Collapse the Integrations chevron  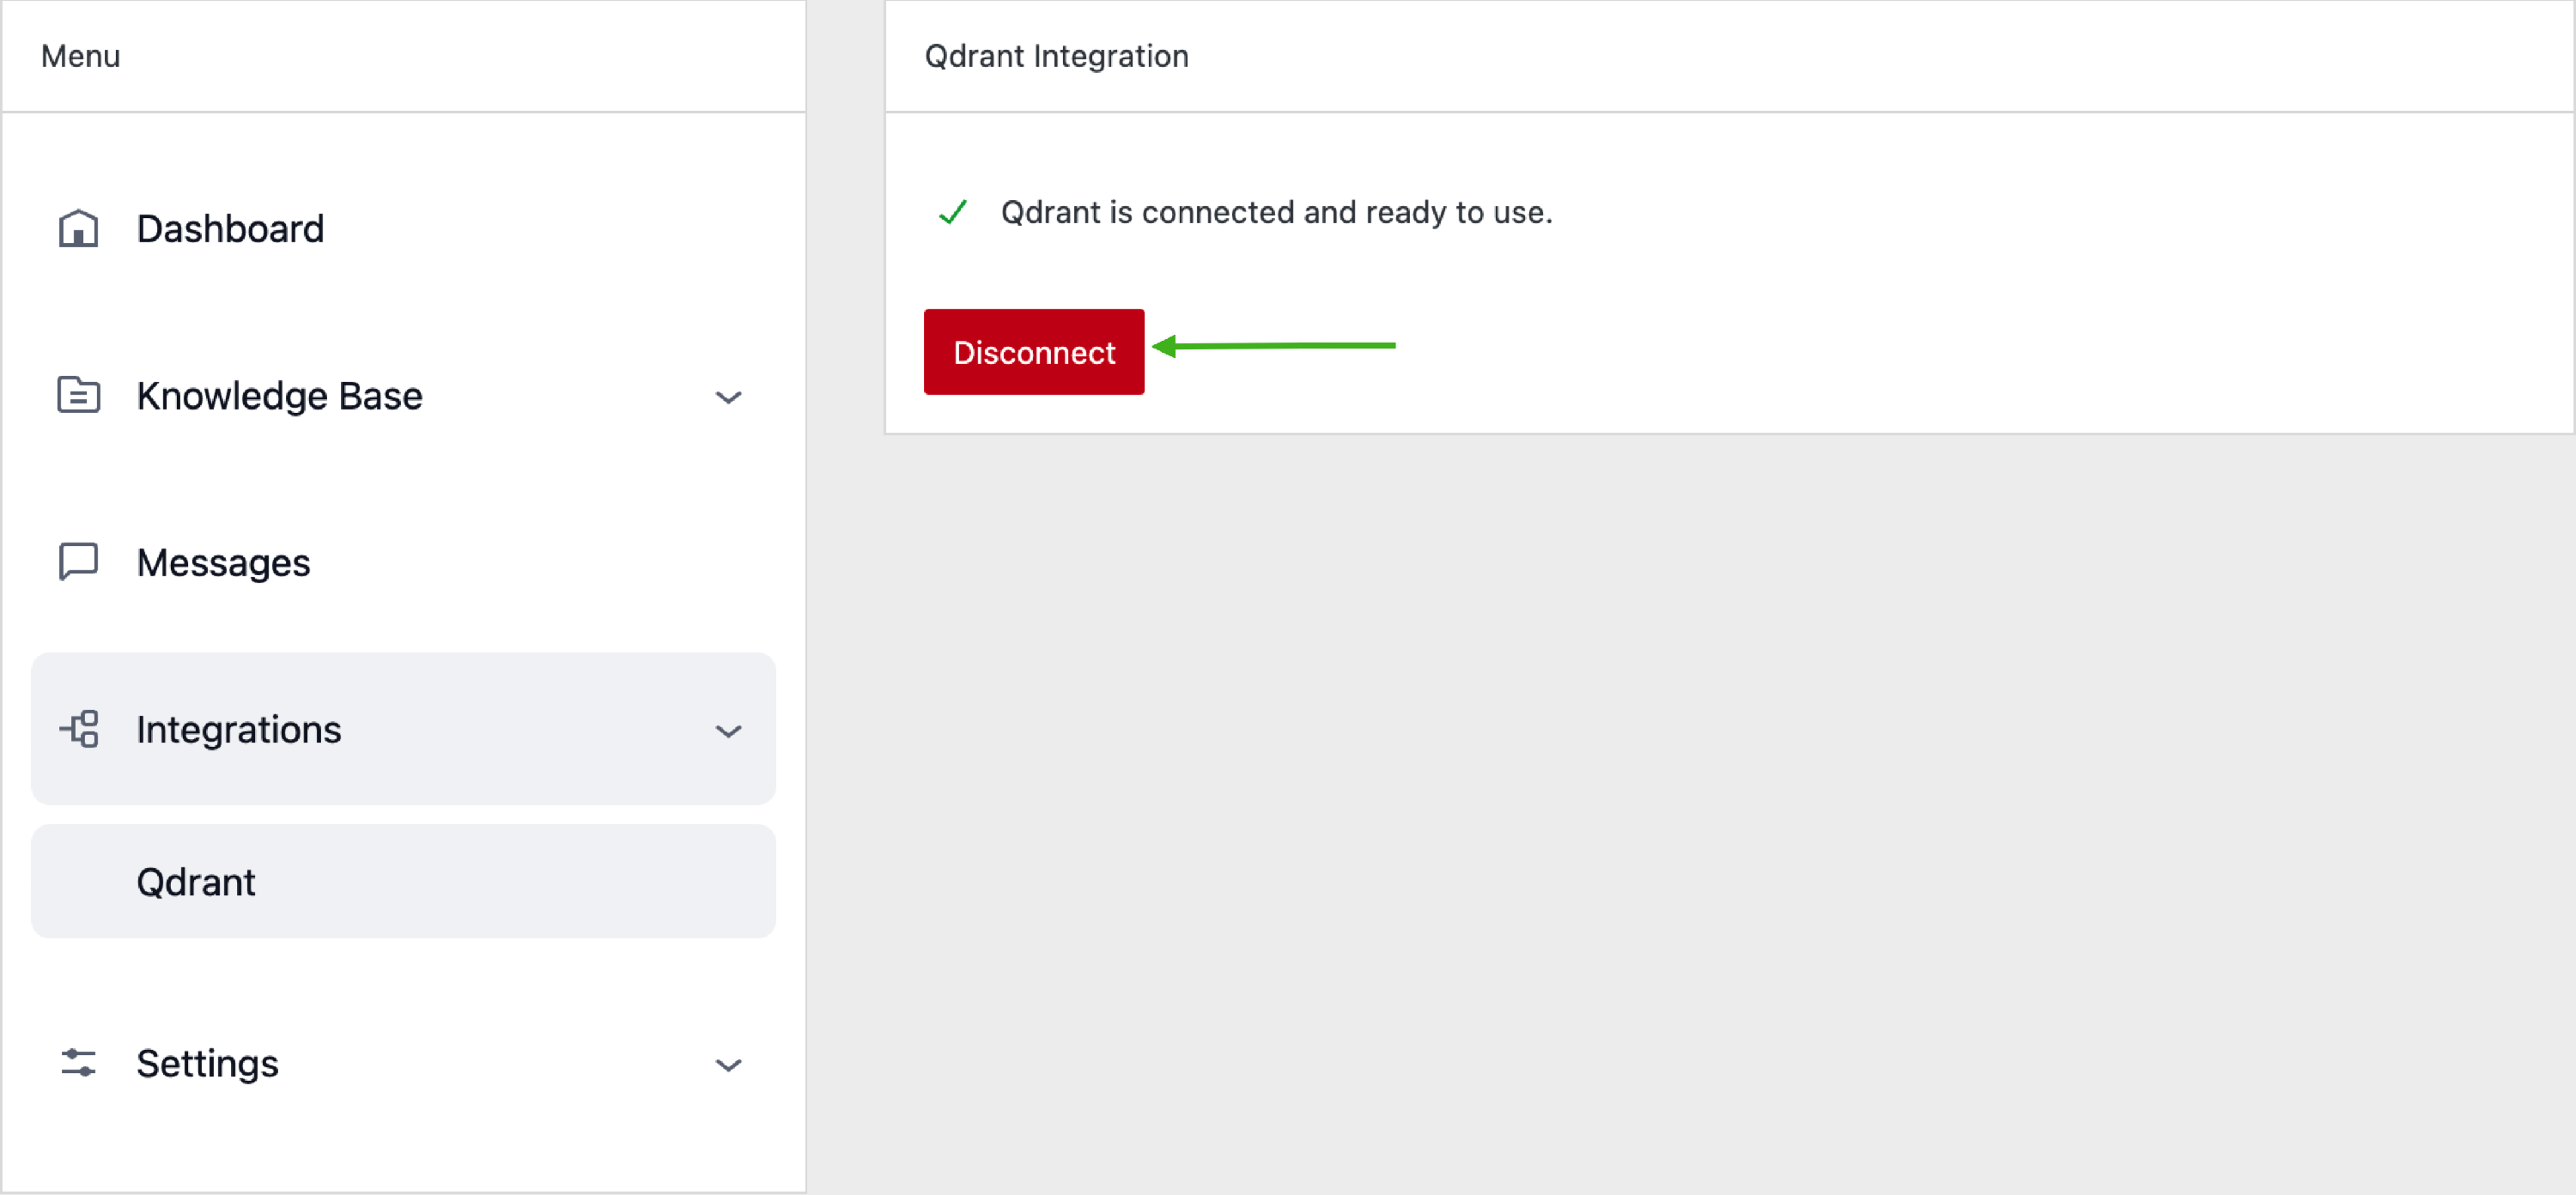[x=729, y=731]
